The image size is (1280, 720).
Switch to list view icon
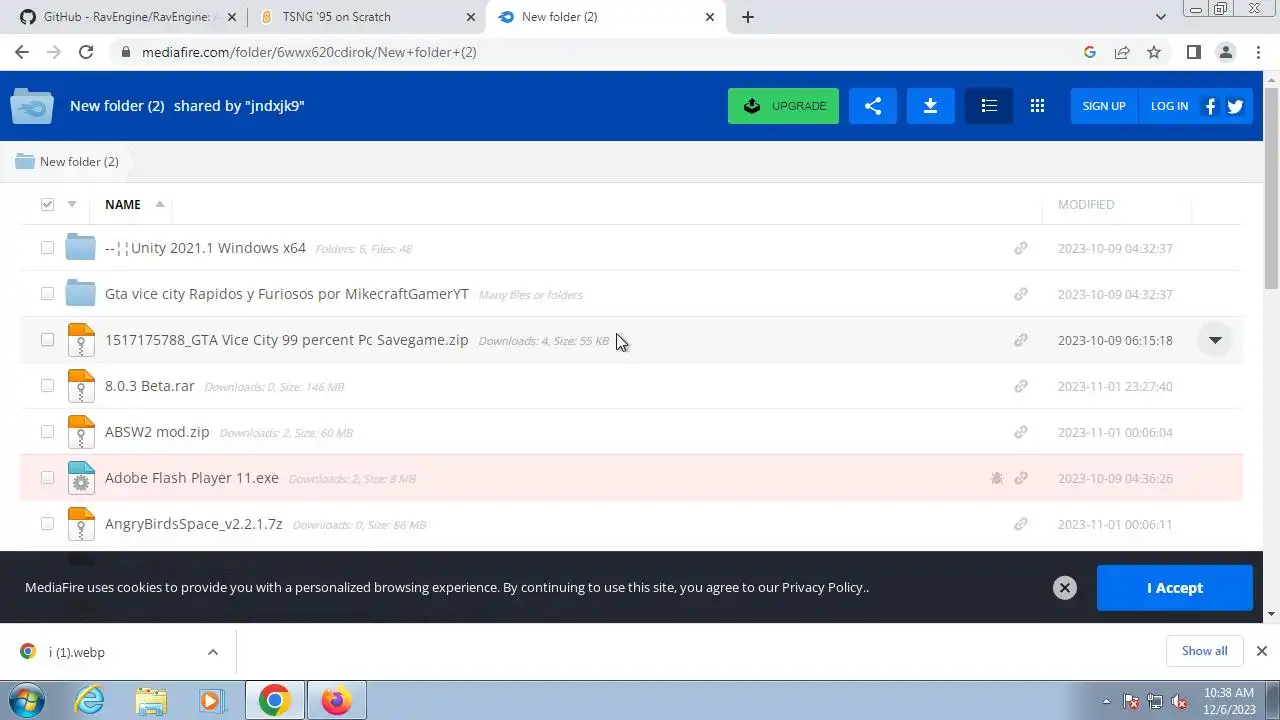pos(989,106)
